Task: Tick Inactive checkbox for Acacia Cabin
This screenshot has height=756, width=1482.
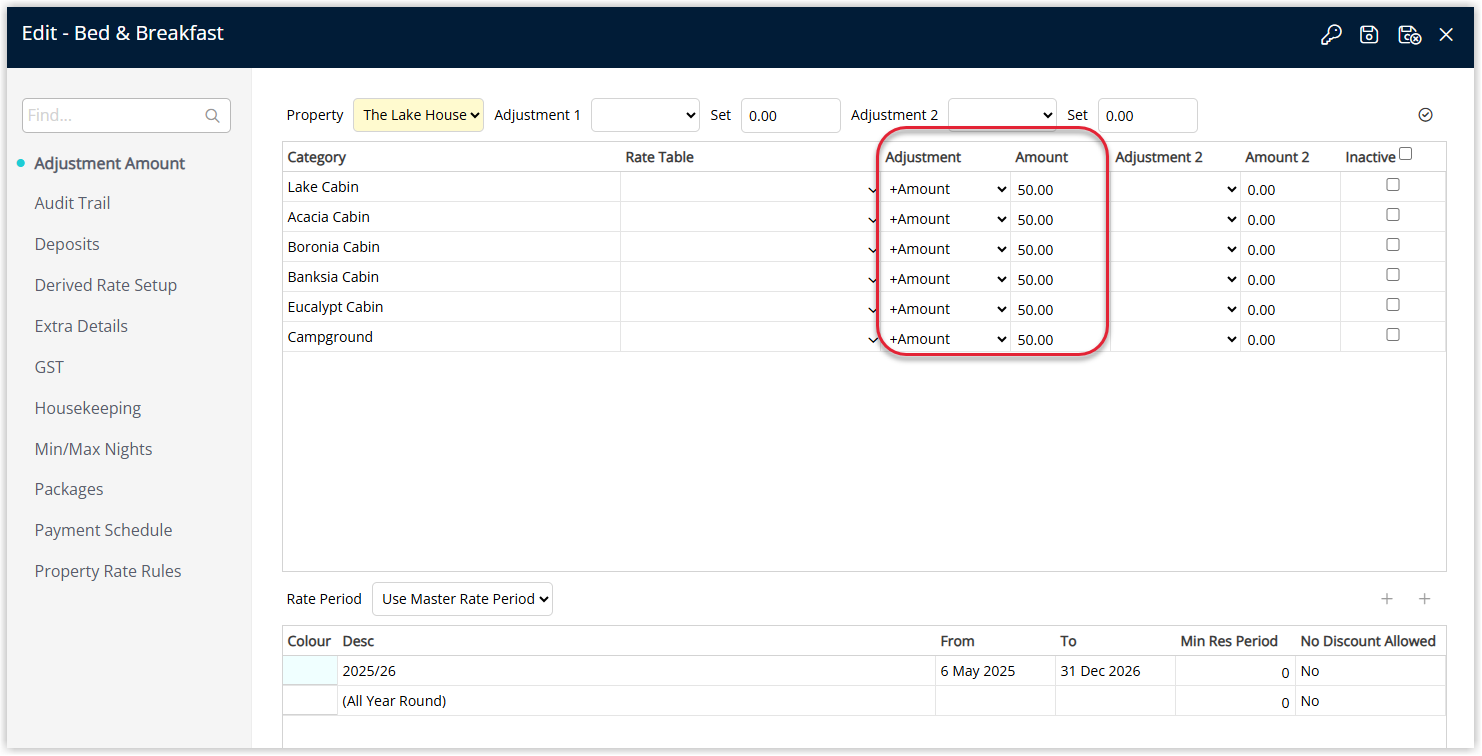Action: click(1393, 215)
